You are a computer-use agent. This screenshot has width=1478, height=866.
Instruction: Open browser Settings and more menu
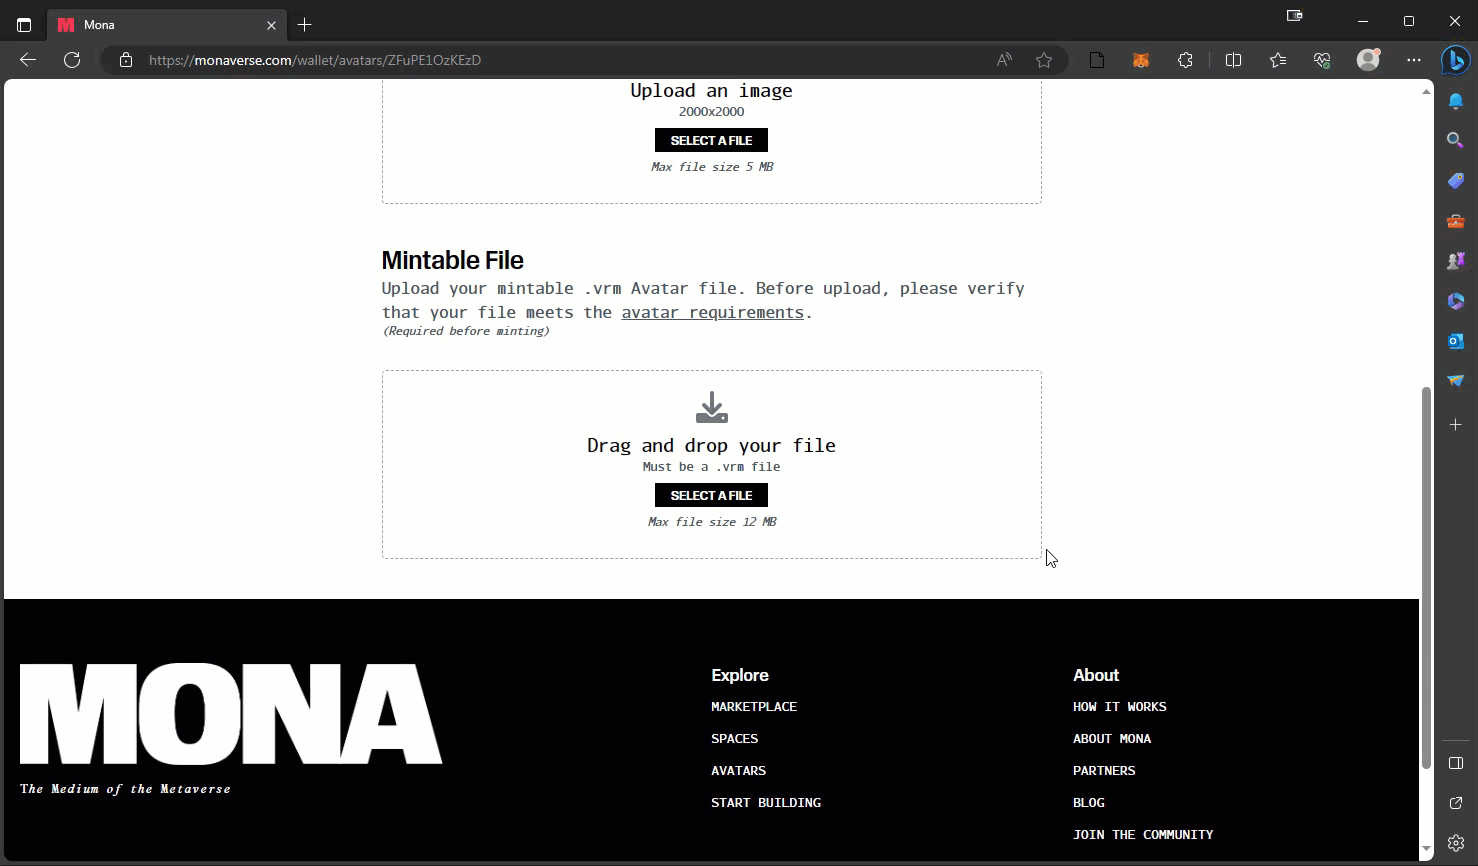(x=1413, y=60)
